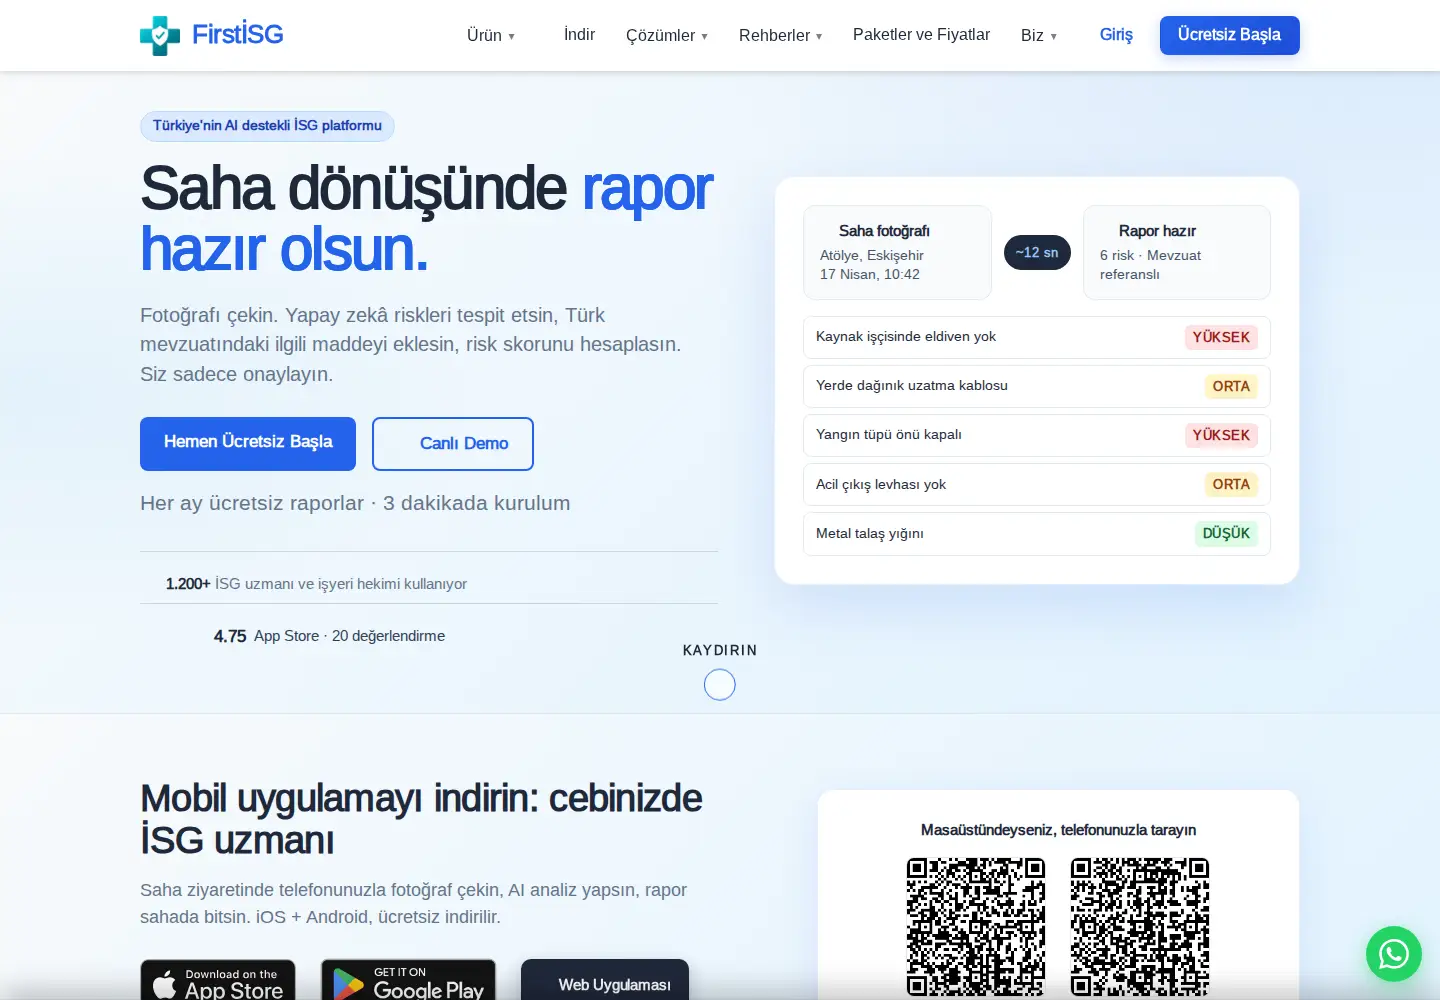Click the 1.200+ İSG uzmanı statistic text
This screenshot has width=1440, height=1000.
pyautogui.click(x=316, y=584)
